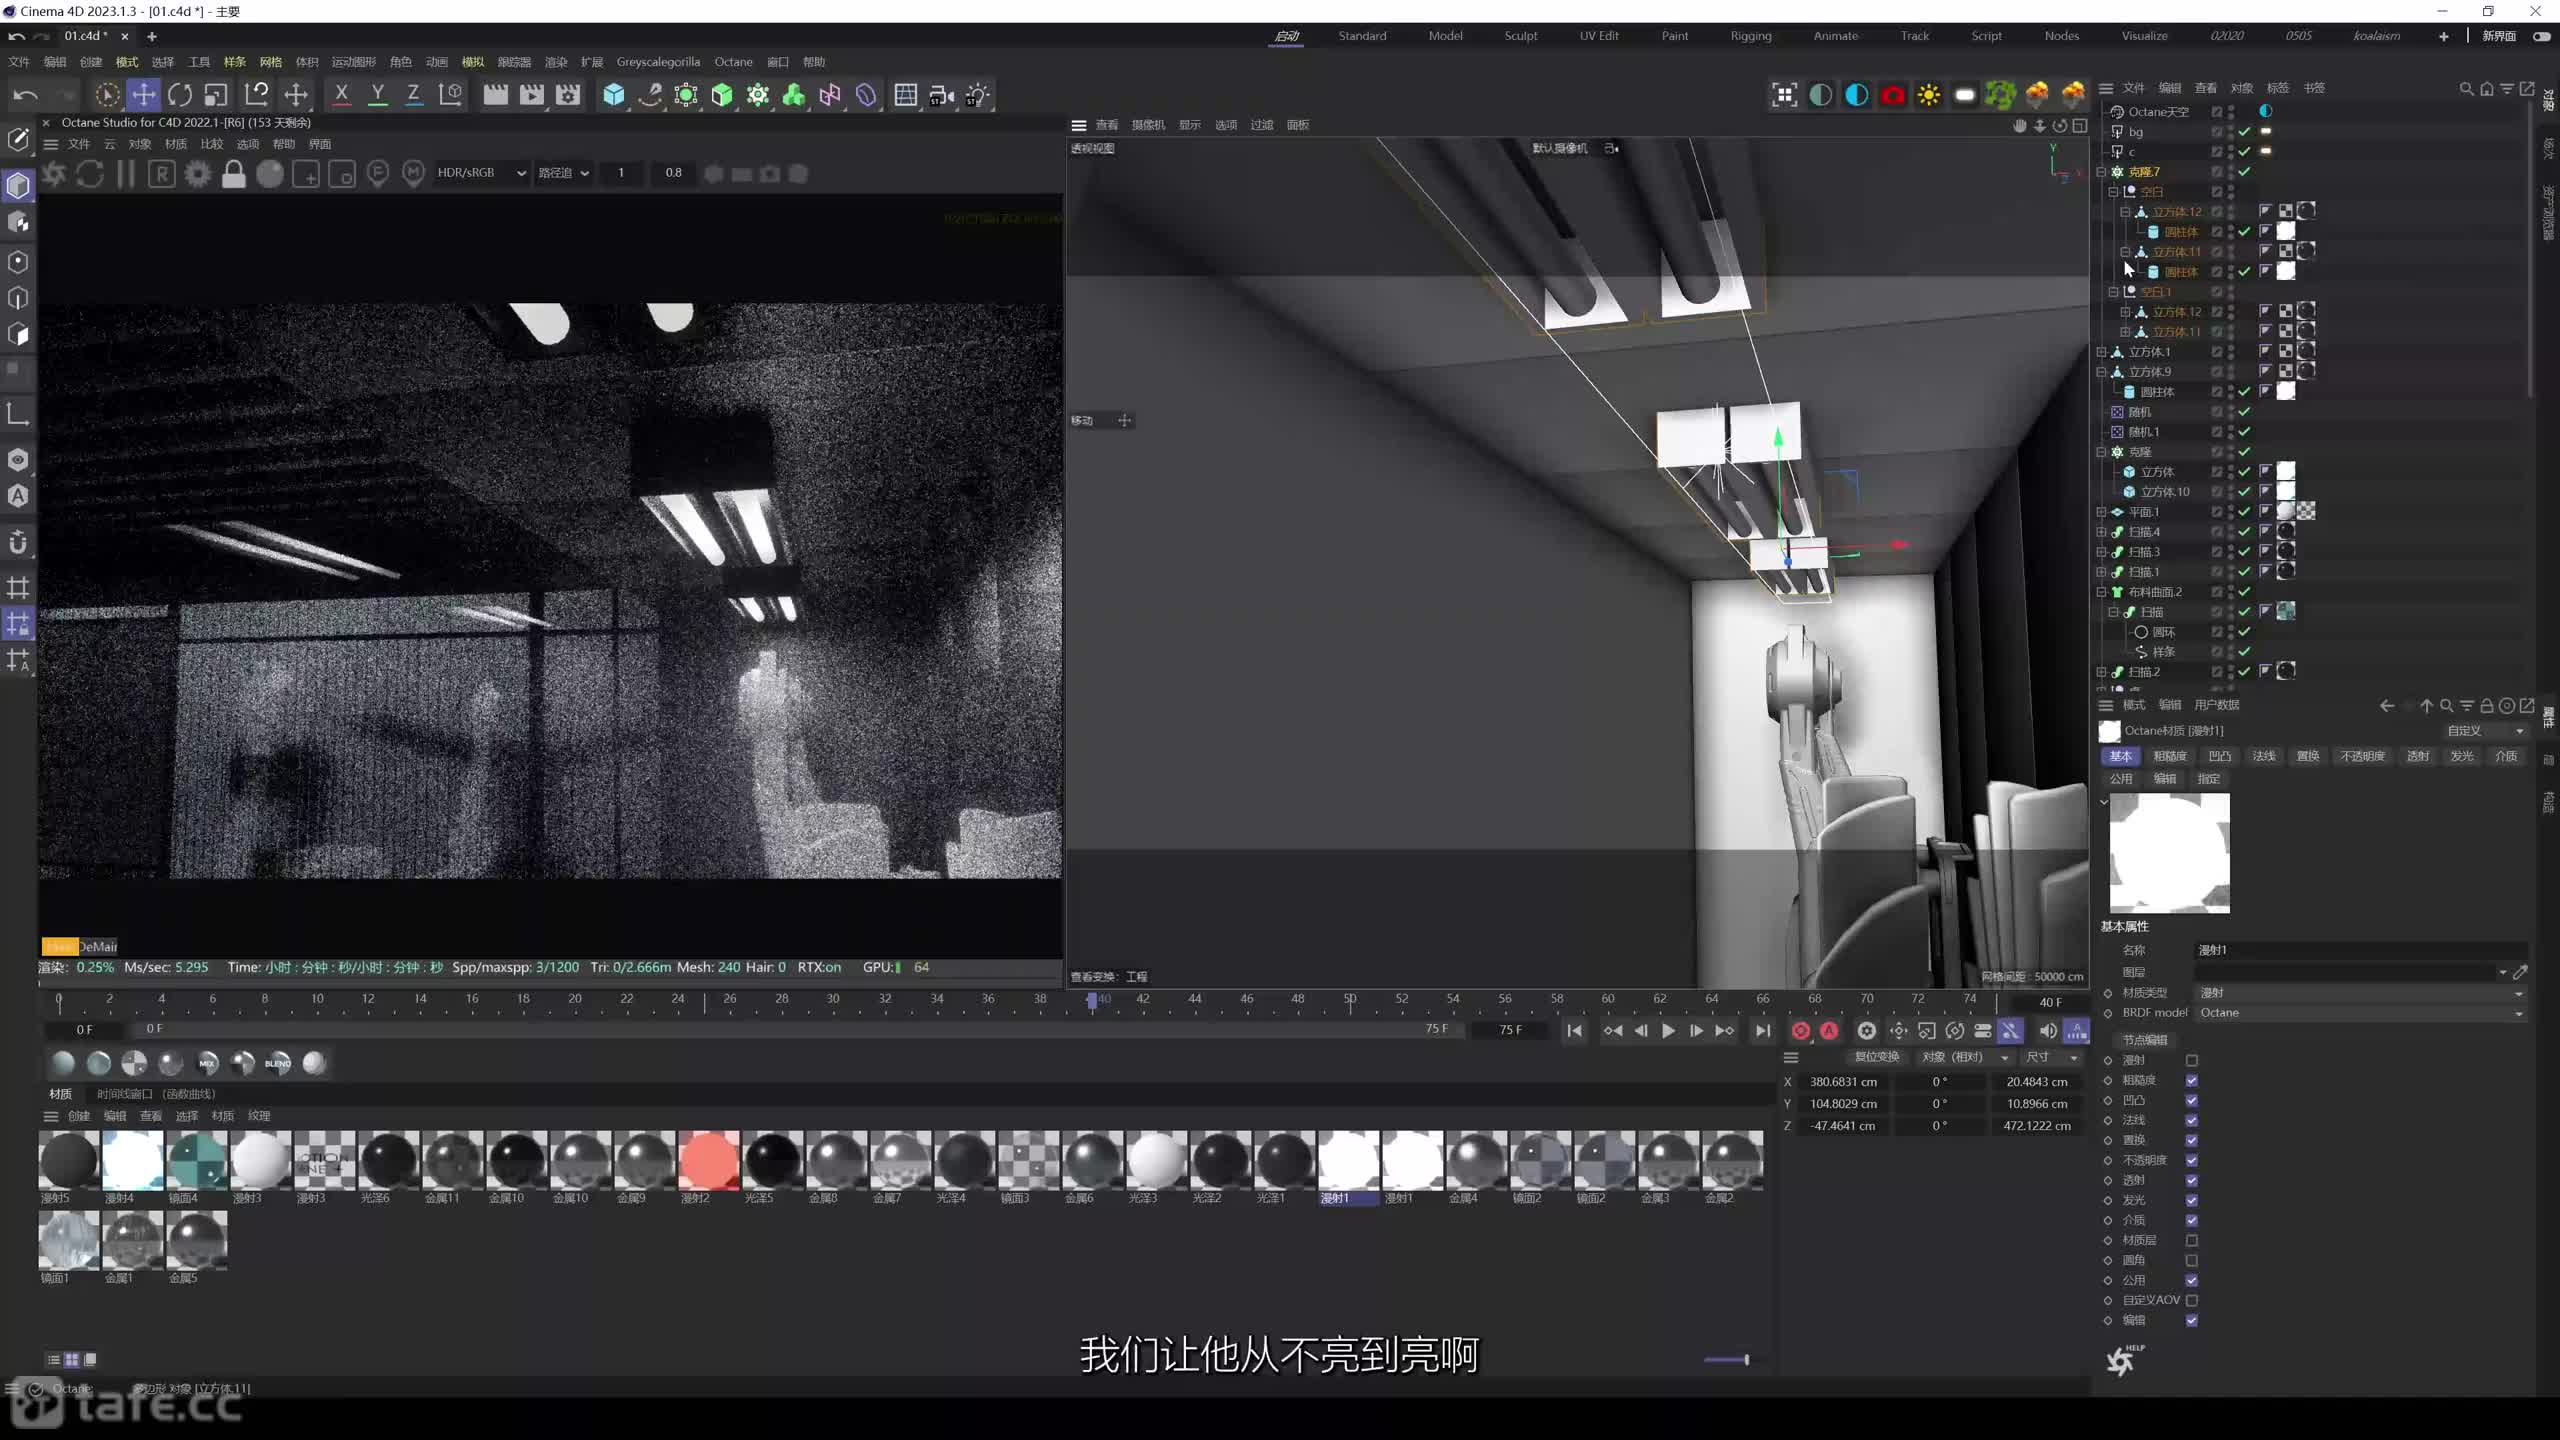Open the Octane menu in main menu bar
The image size is (2560, 1440).
coord(733,62)
